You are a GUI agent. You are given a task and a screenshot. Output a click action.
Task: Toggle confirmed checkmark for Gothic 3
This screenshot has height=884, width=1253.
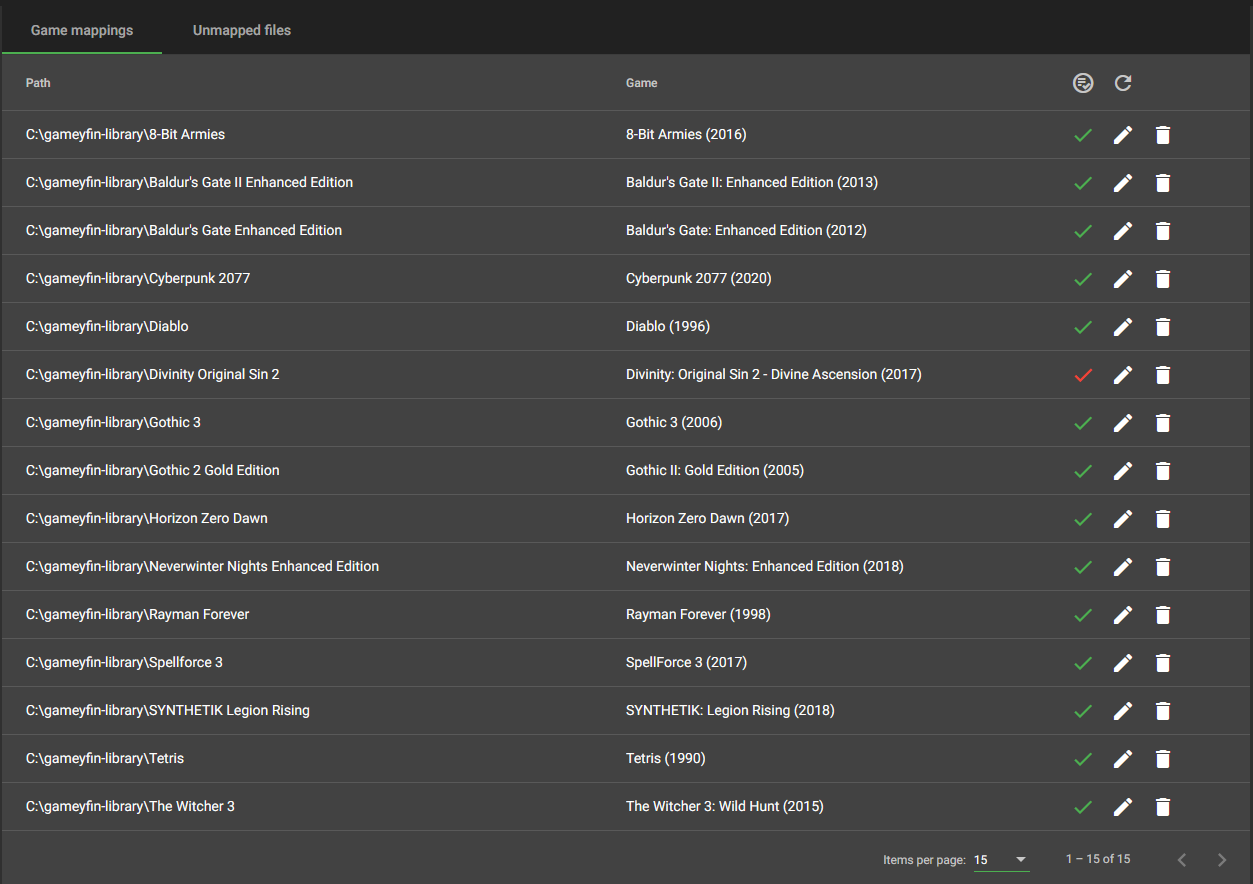click(1082, 423)
